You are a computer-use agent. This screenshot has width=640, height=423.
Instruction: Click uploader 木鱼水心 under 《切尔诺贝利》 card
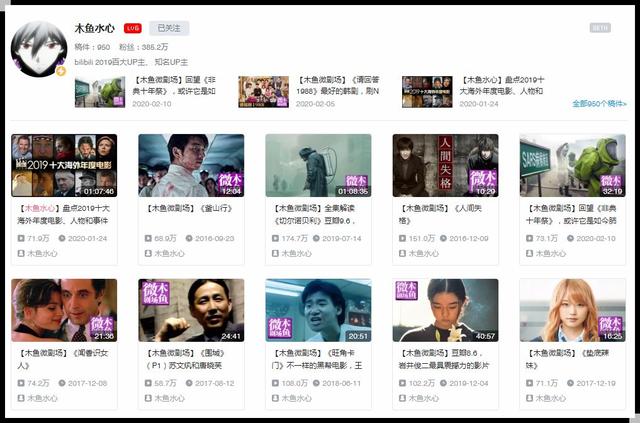click(292, 253)
